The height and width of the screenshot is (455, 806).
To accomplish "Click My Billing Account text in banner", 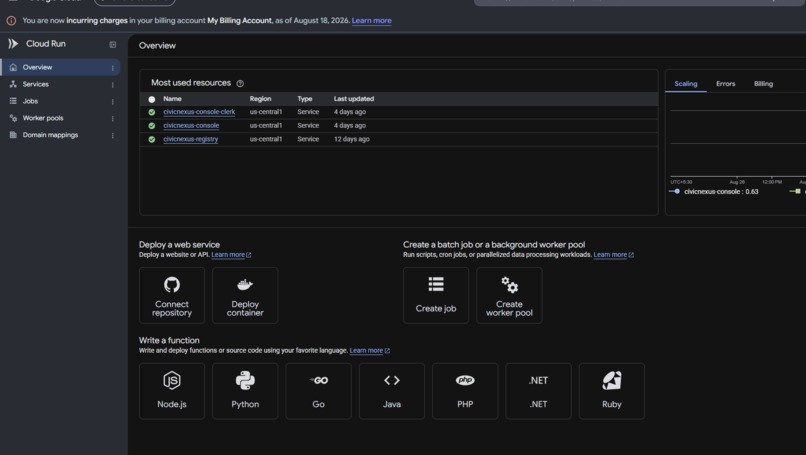I will (240, 21).
